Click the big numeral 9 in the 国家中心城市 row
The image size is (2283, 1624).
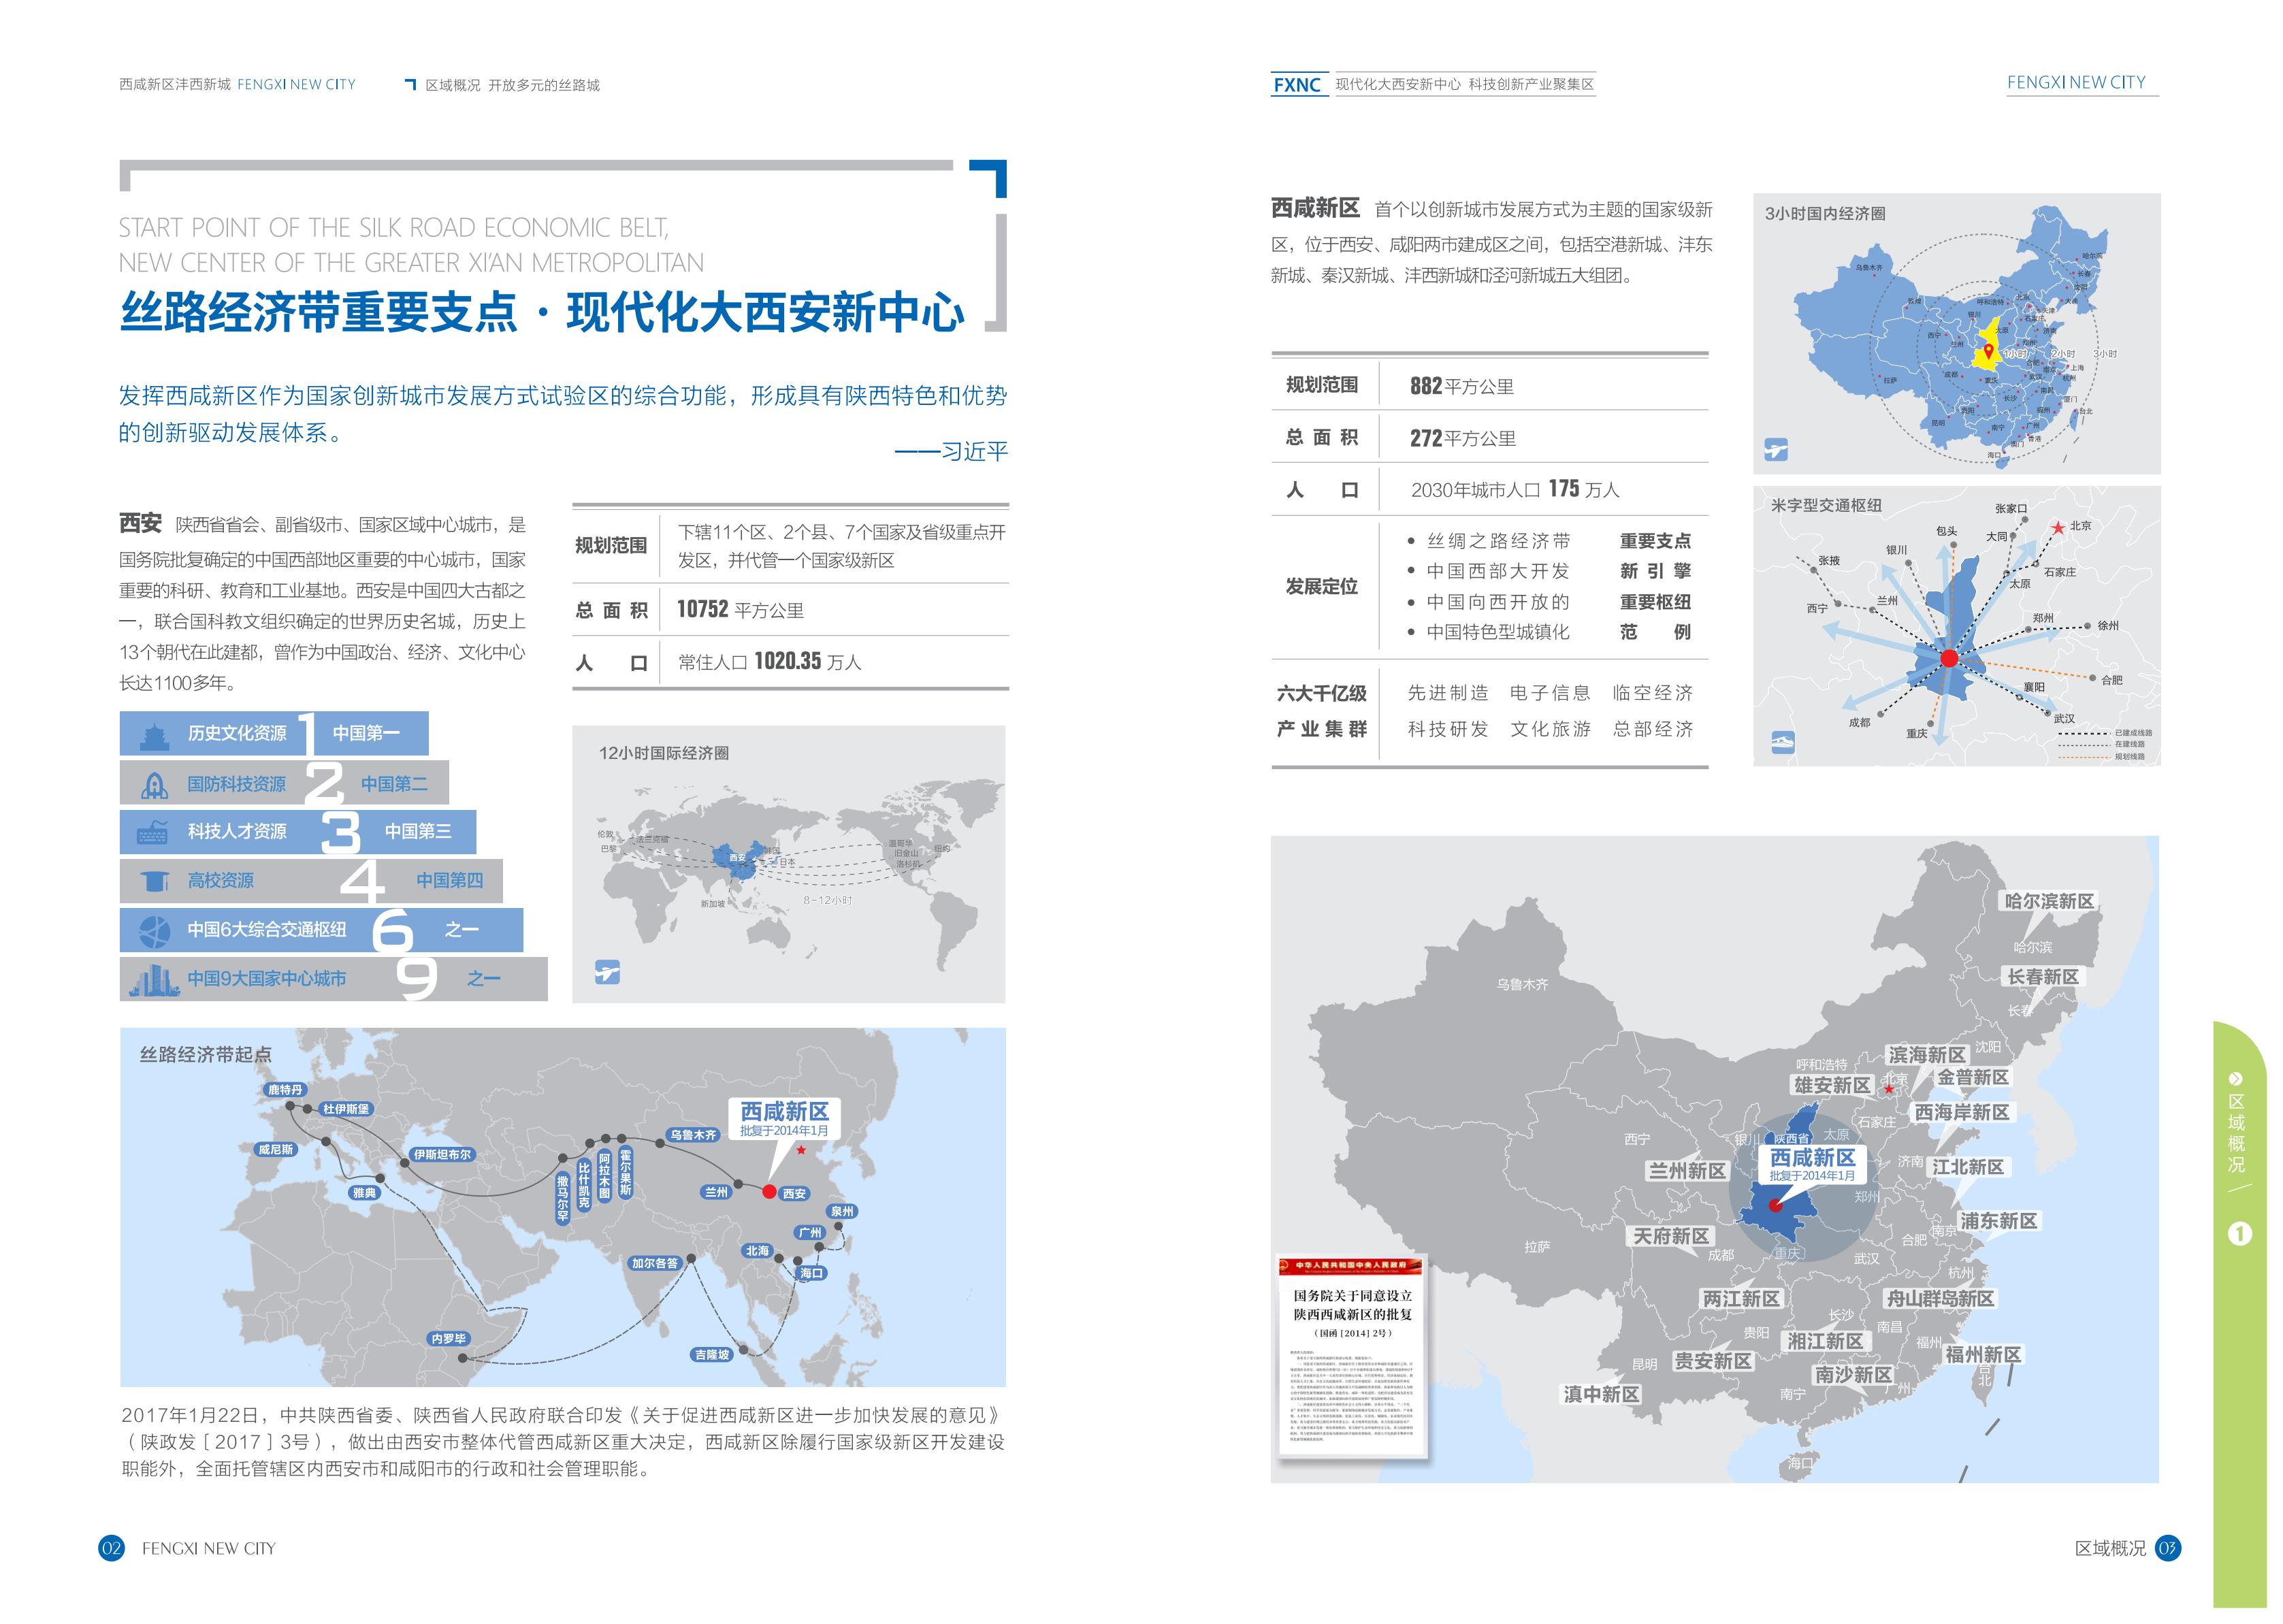417,979
